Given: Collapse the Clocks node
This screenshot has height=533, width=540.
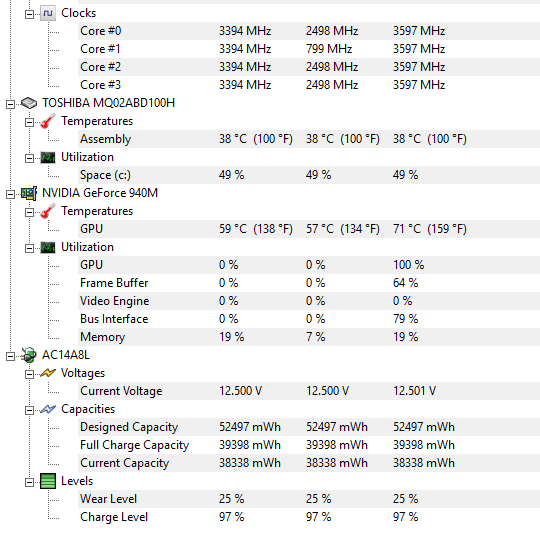Looking at the screenshot, I should coord(30,14).
